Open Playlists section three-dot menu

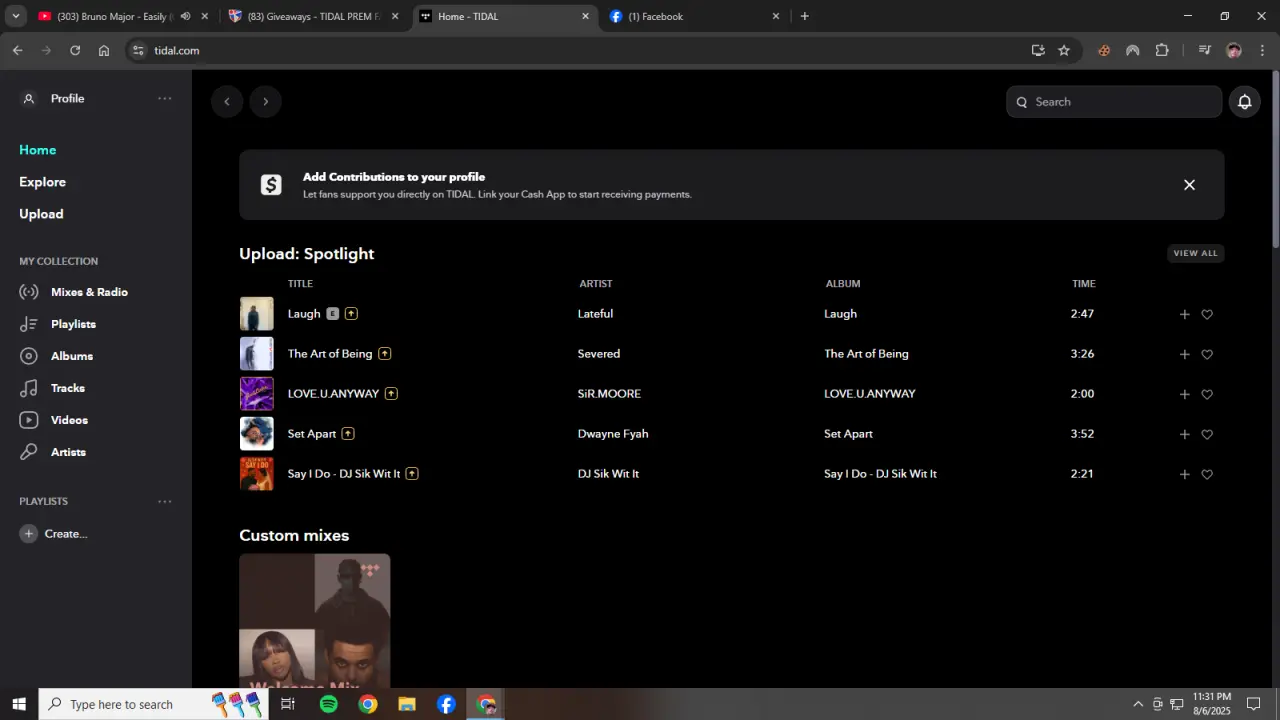coord(165,501)
